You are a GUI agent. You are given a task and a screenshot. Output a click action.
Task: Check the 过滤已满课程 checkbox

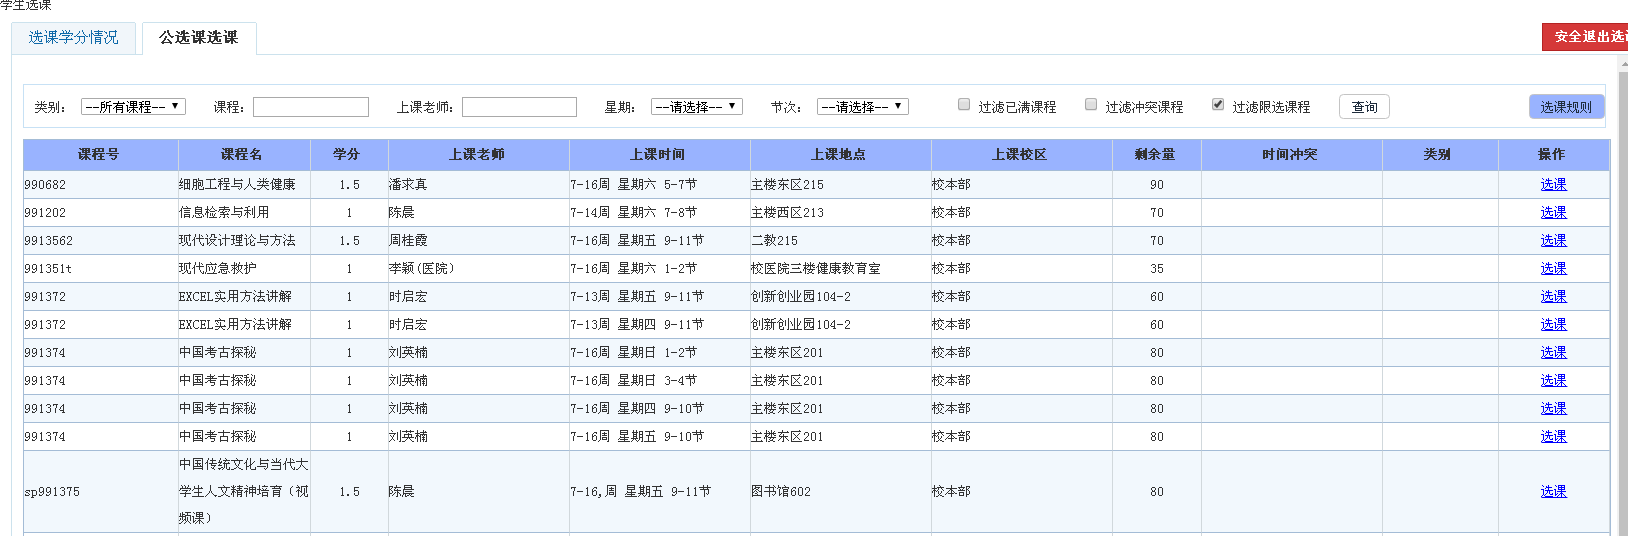click(x=964, y=105)
